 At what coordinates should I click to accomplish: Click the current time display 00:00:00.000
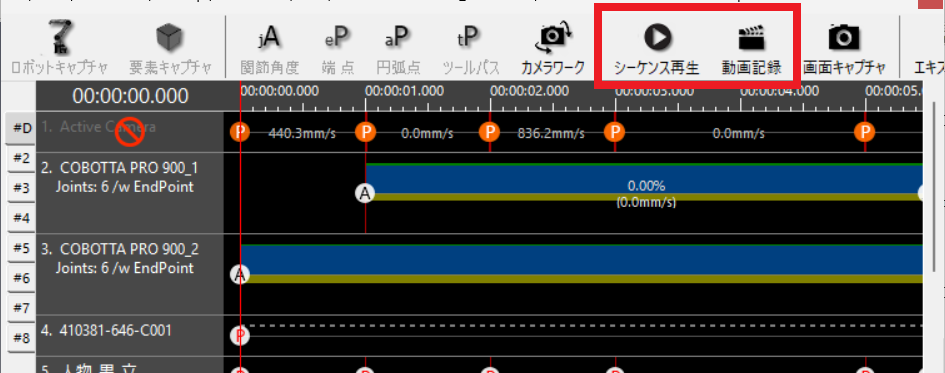[x=130, y=96]
